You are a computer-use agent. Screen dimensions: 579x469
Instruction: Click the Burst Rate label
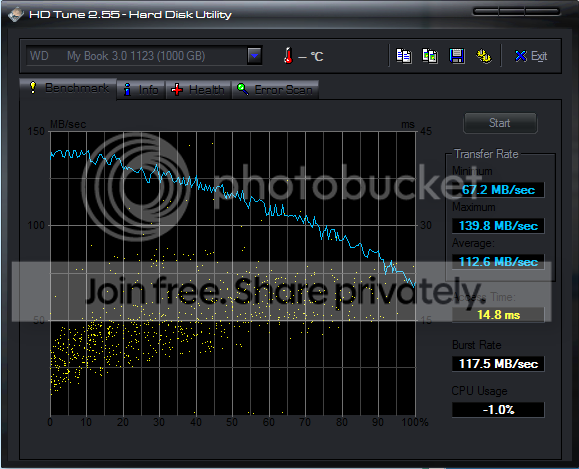click(477, 345)
